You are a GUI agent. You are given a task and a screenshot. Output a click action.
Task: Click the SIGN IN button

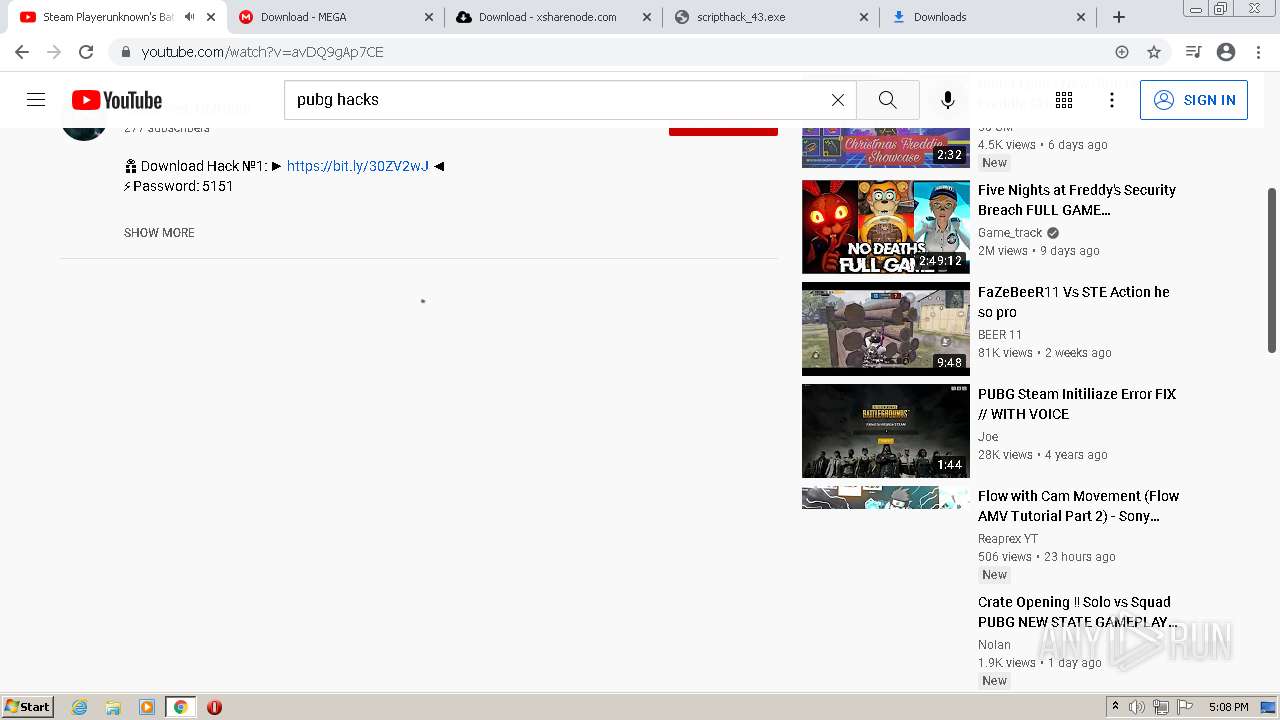[x=1194, y=100]
